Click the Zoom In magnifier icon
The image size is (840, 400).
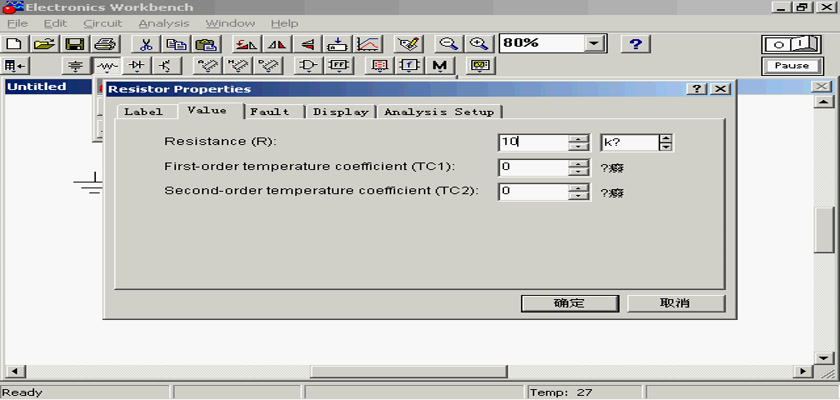pos(480,44)
